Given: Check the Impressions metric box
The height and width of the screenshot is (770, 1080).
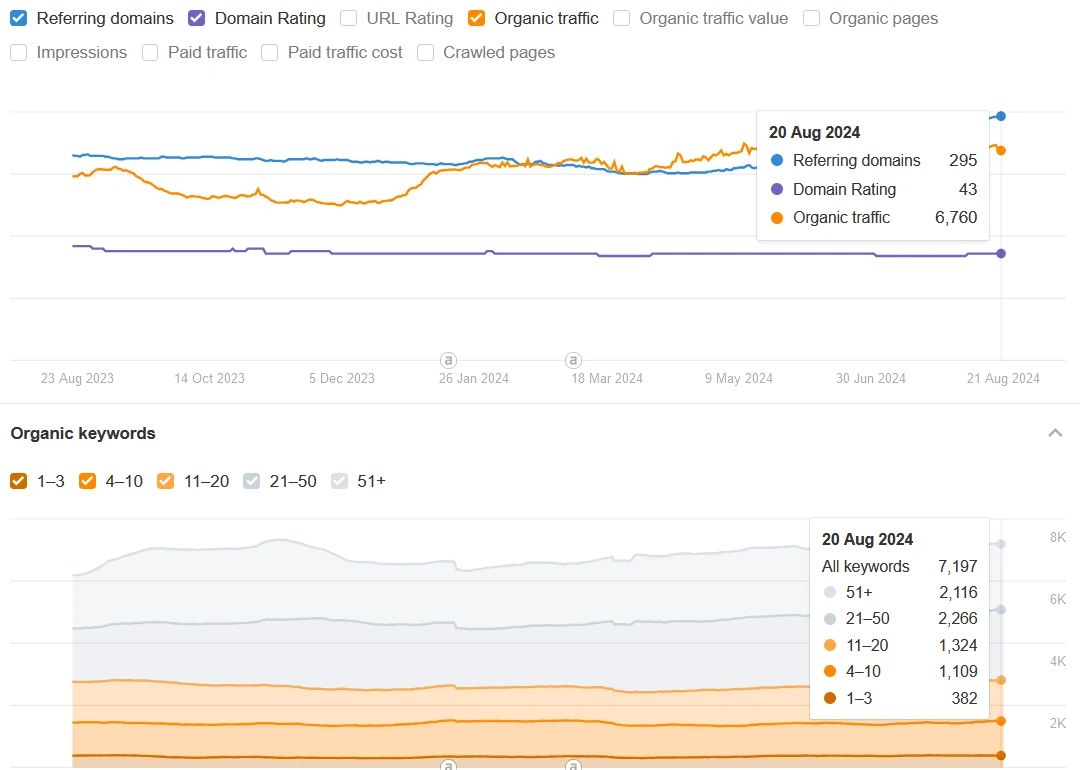Looking at the screenshot, I should [19, 52].
